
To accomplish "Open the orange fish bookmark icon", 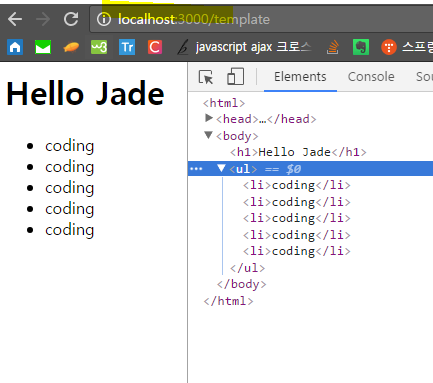I will pyautogui.click(x=71, y=47).
